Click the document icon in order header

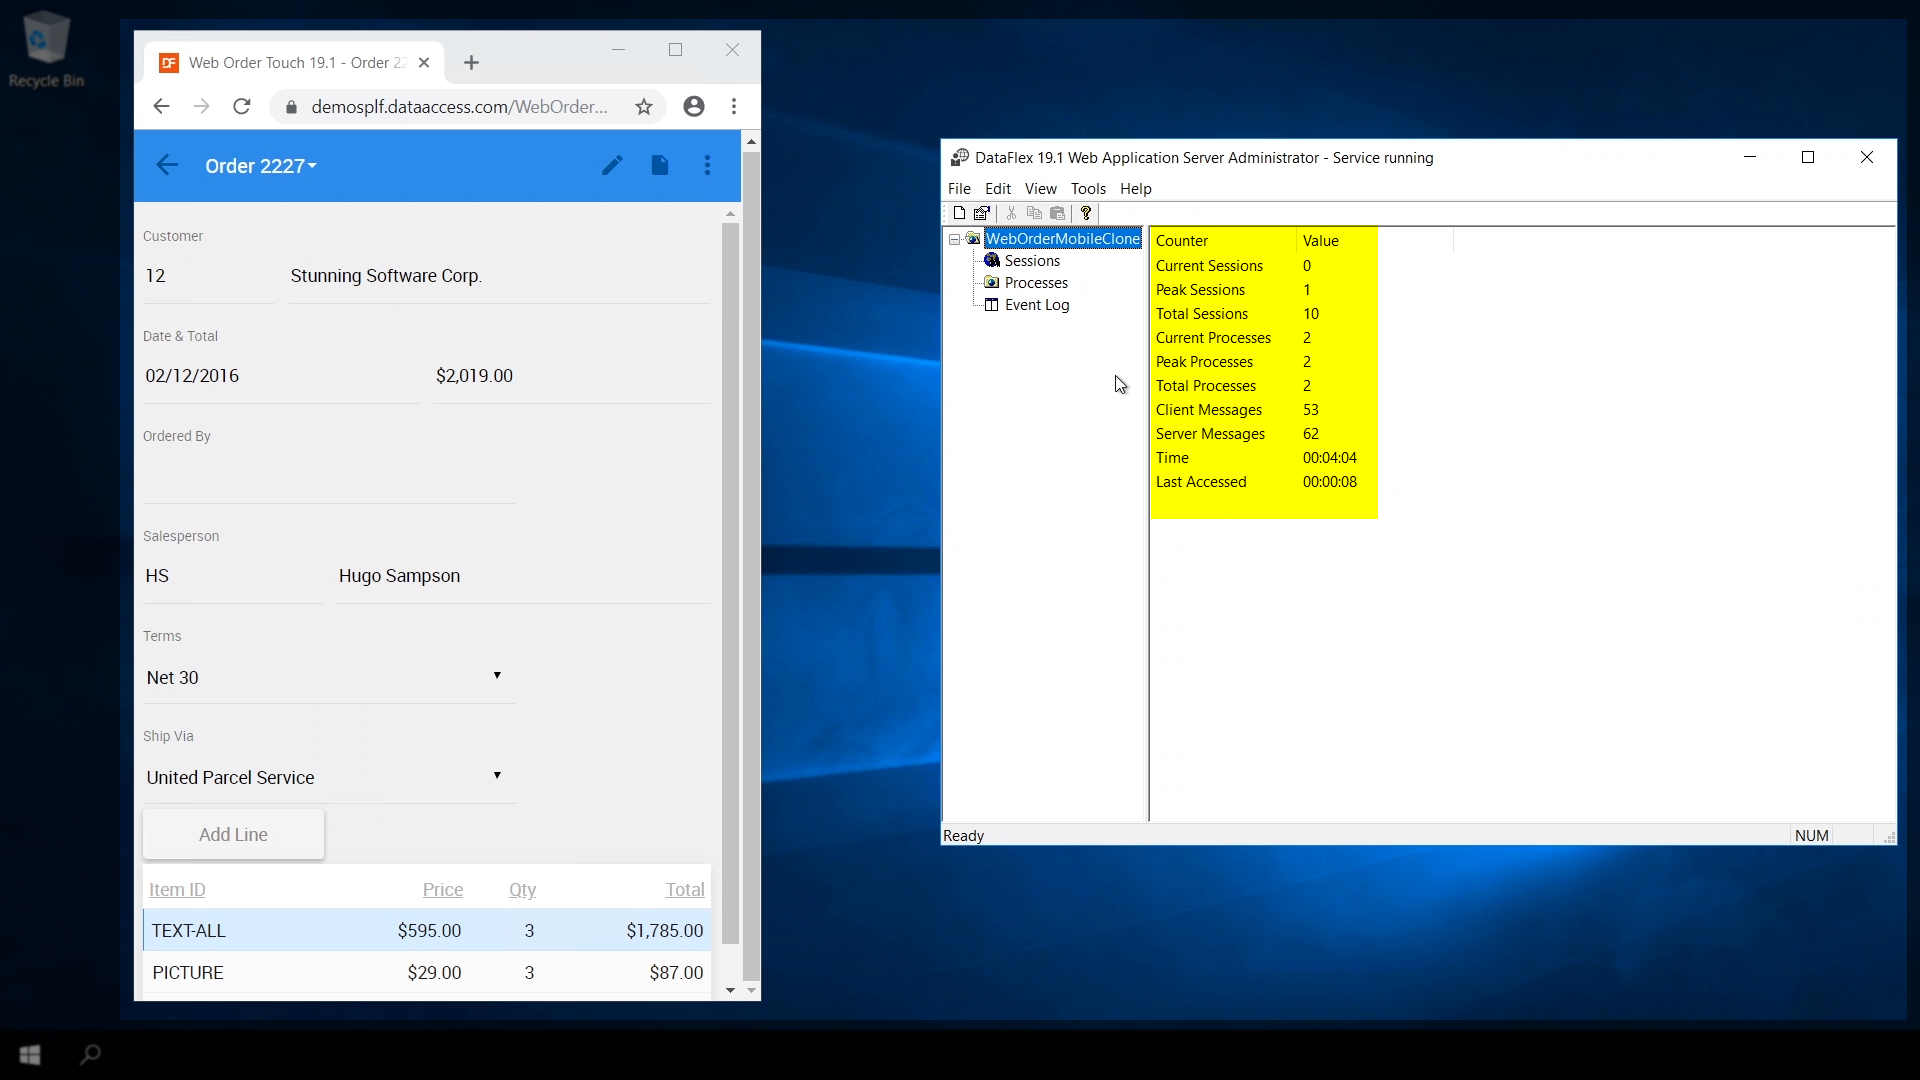tap(660, 166)
